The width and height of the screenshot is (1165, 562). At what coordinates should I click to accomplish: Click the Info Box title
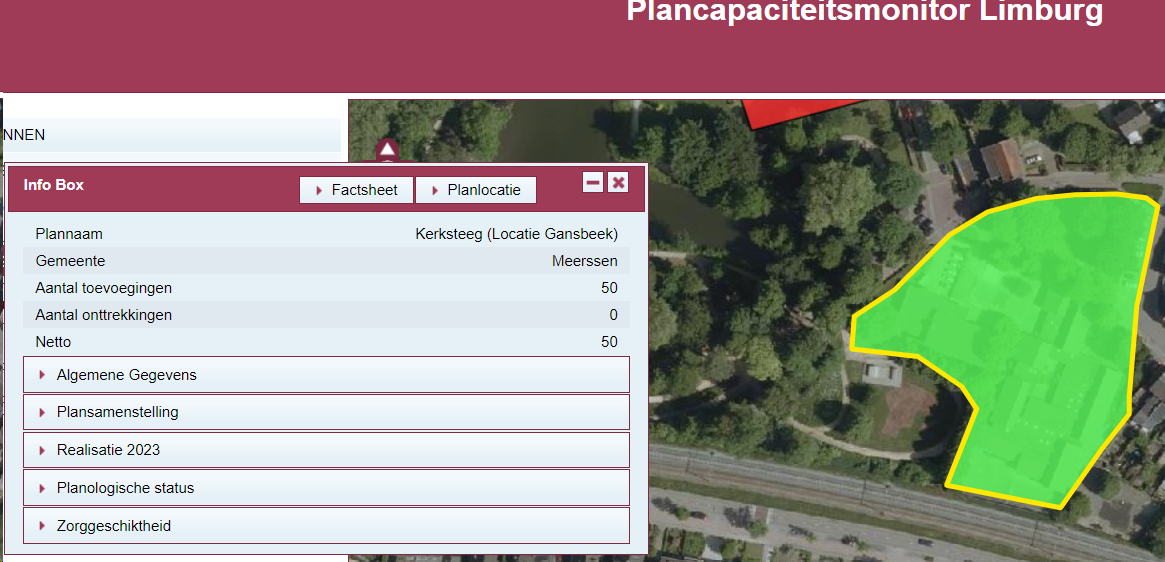[53, 185]
